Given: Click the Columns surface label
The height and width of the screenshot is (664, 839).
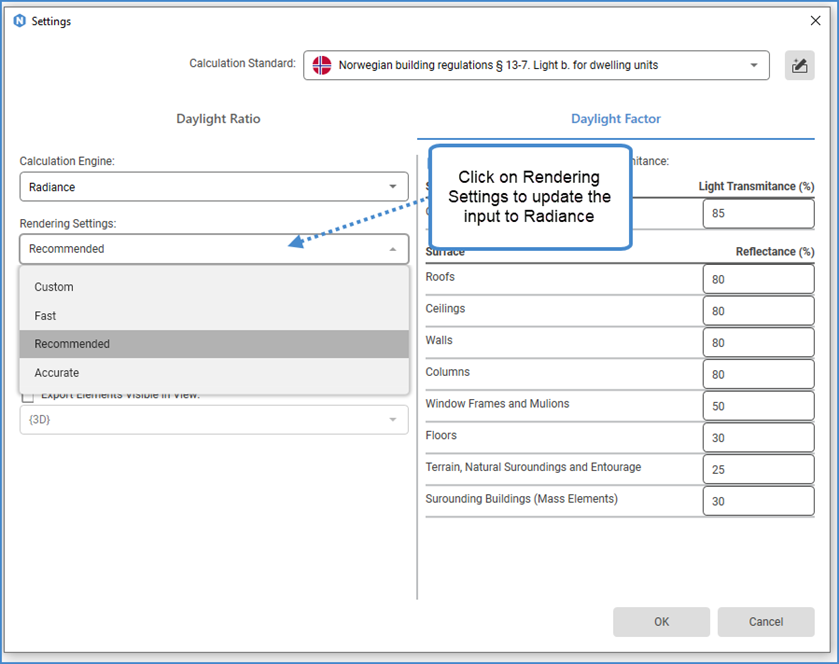Looking at the screenshot, I should click(x=447, y=372).
